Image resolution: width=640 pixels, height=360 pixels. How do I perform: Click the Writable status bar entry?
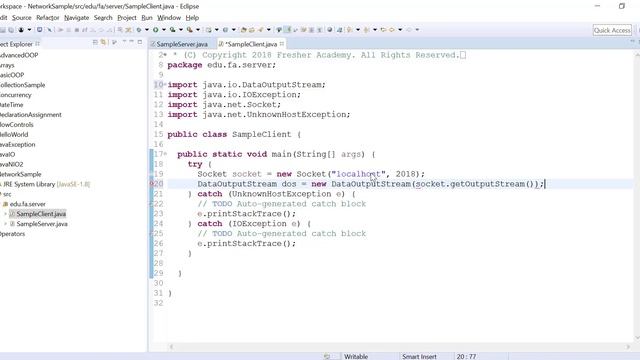(x=356, y=356)
